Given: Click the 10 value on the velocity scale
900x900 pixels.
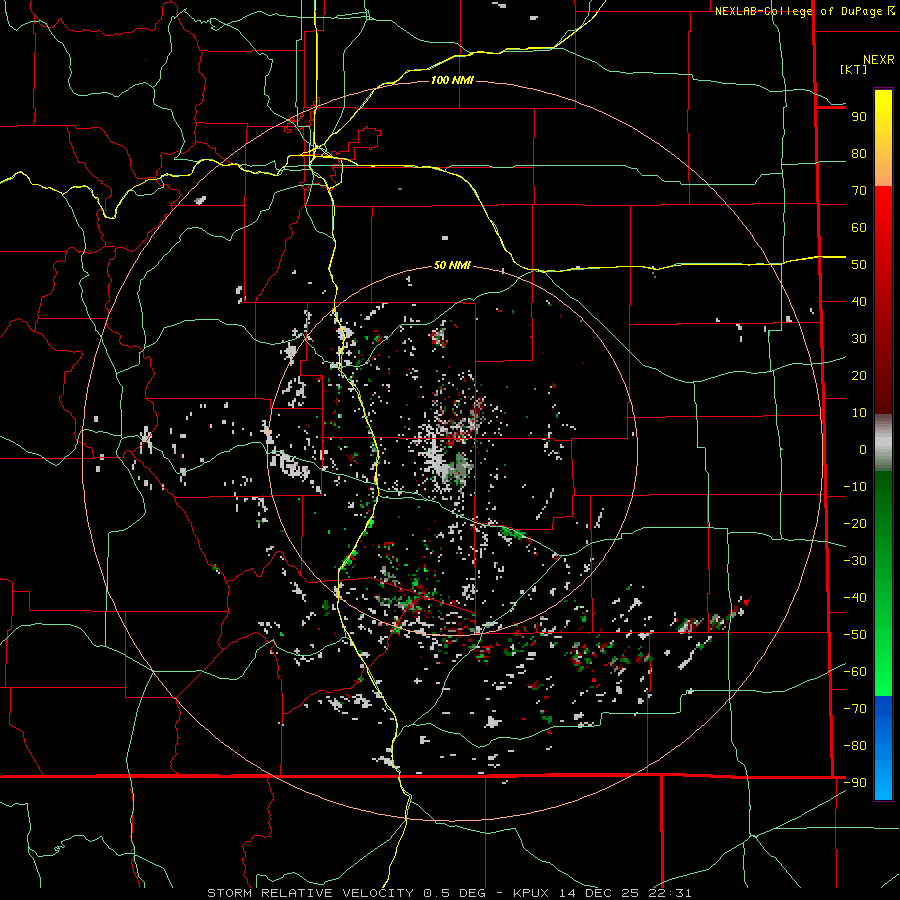Looking at the screenshot, I should coord(859,413).
